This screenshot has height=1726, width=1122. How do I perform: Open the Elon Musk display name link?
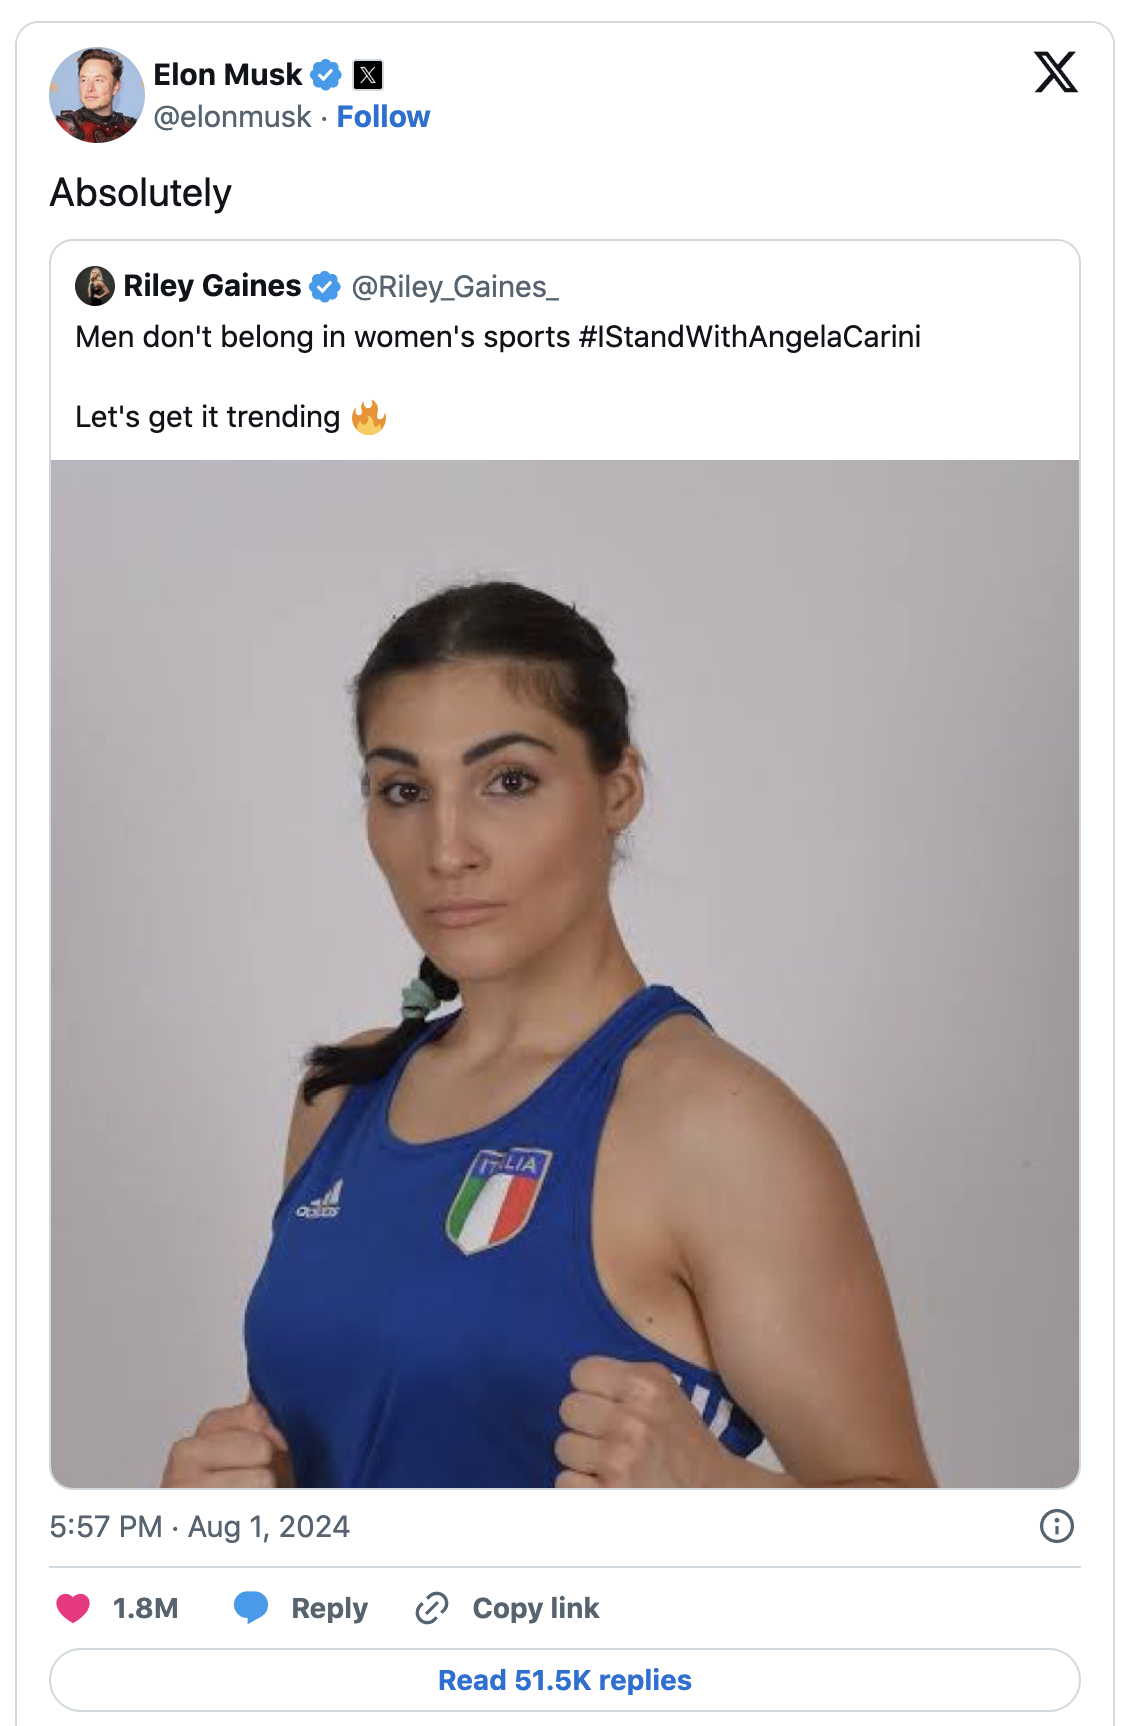(x=227, y=75)
